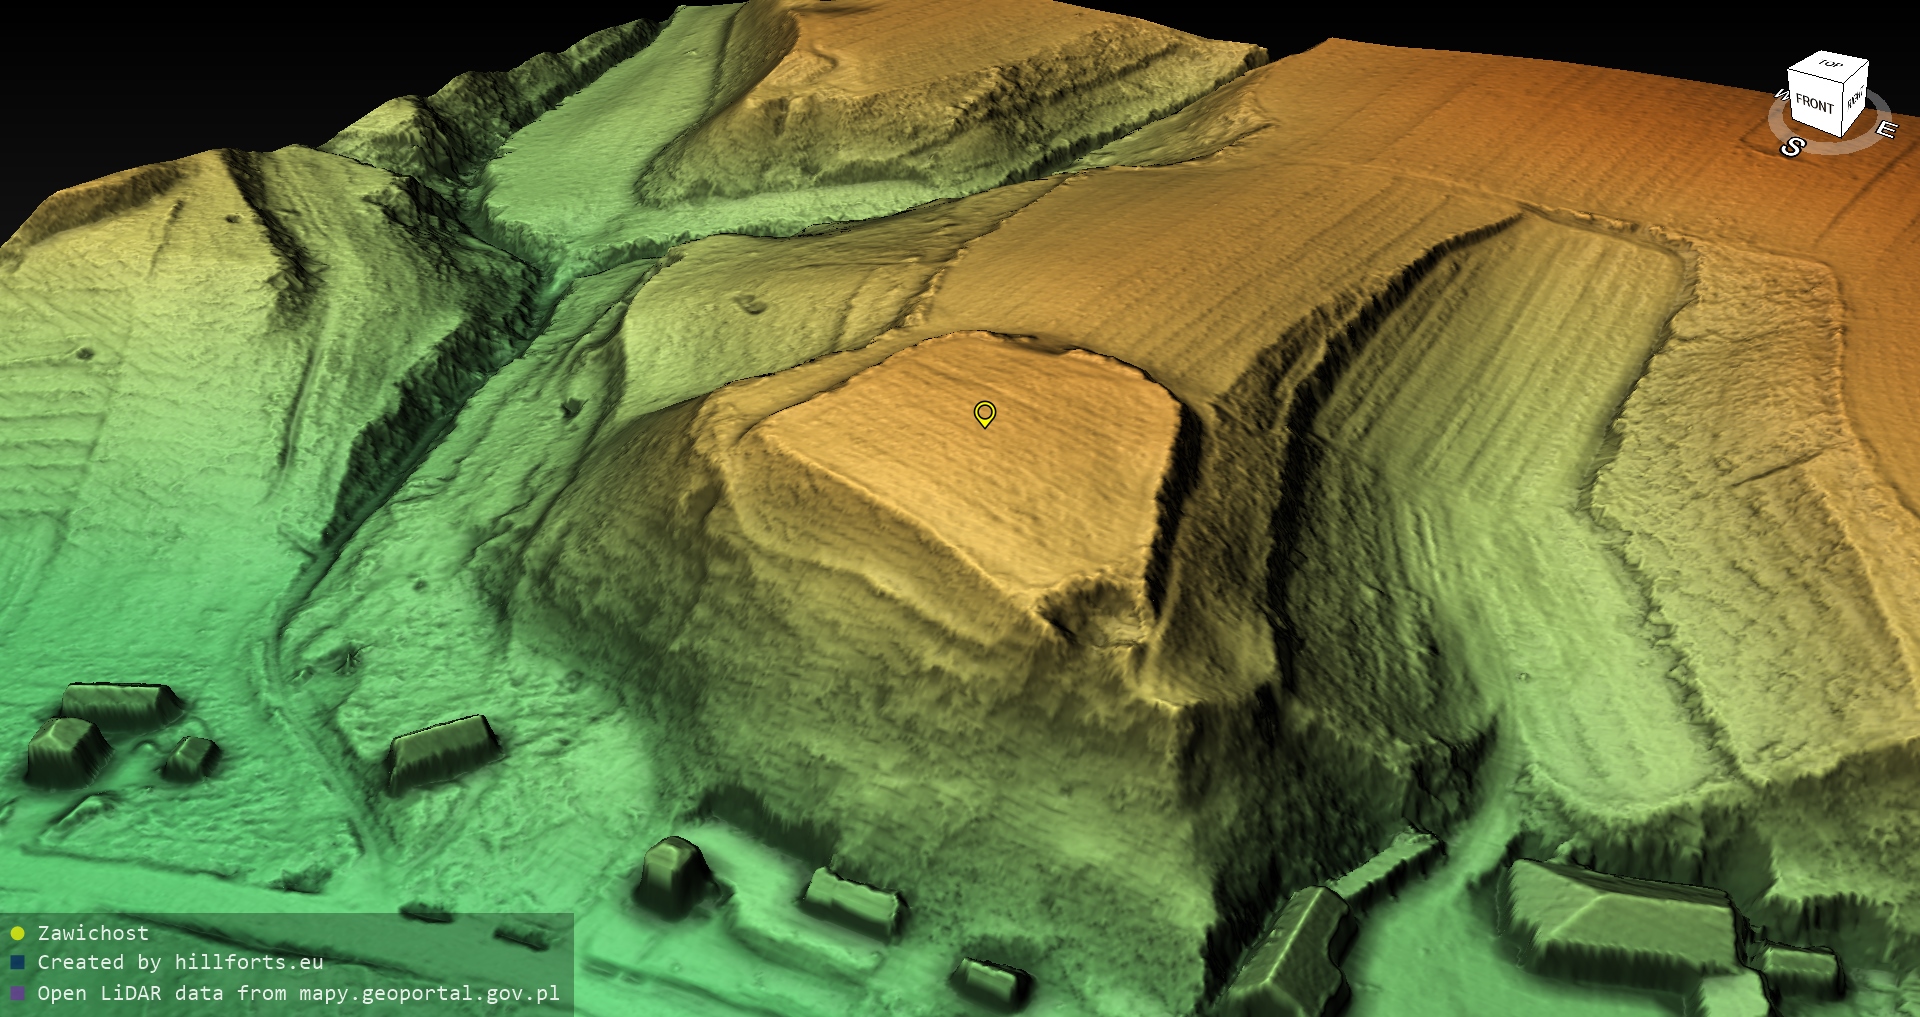Viewport: 1920px width, 1017px height.
Task: Select the TOP face of the view cube
Action: point(1829,66)
